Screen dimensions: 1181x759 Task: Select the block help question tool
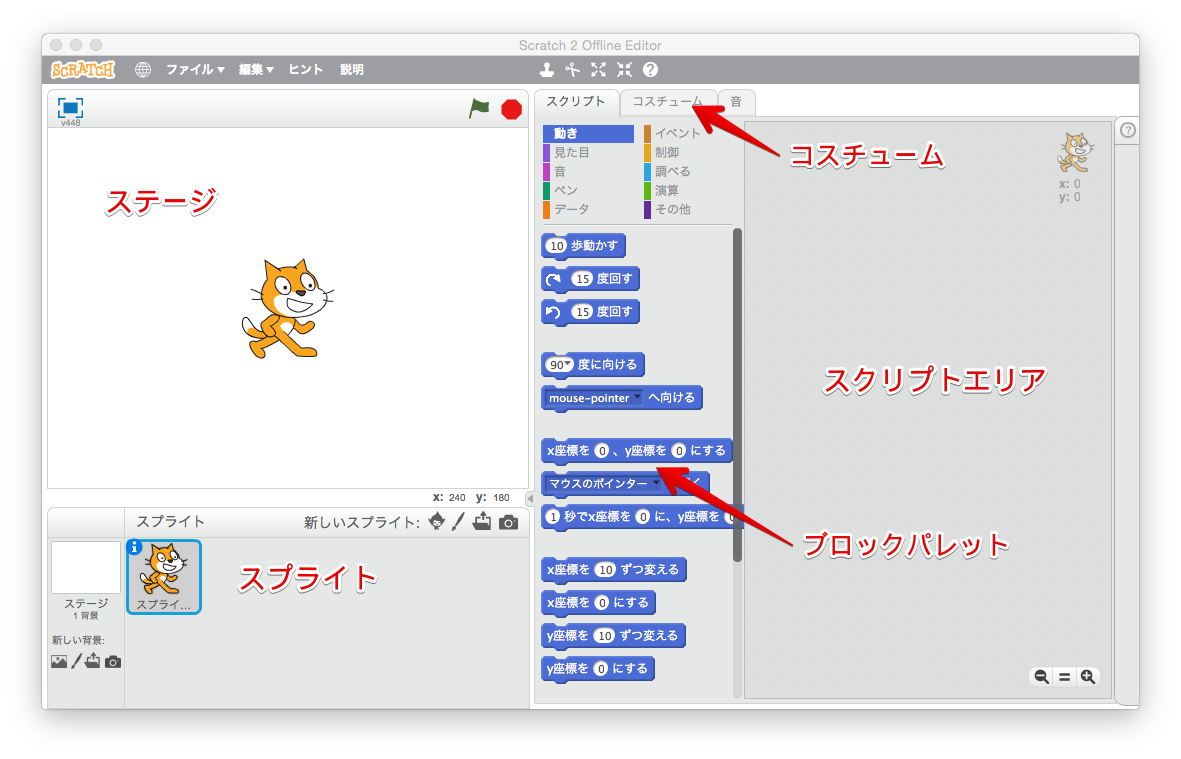[650, 70]
